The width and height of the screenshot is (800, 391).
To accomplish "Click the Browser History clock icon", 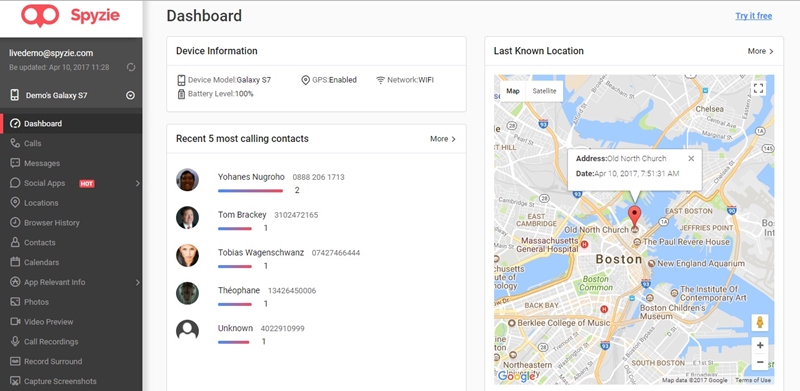I will pyautogui.click(x=15, y=223).
